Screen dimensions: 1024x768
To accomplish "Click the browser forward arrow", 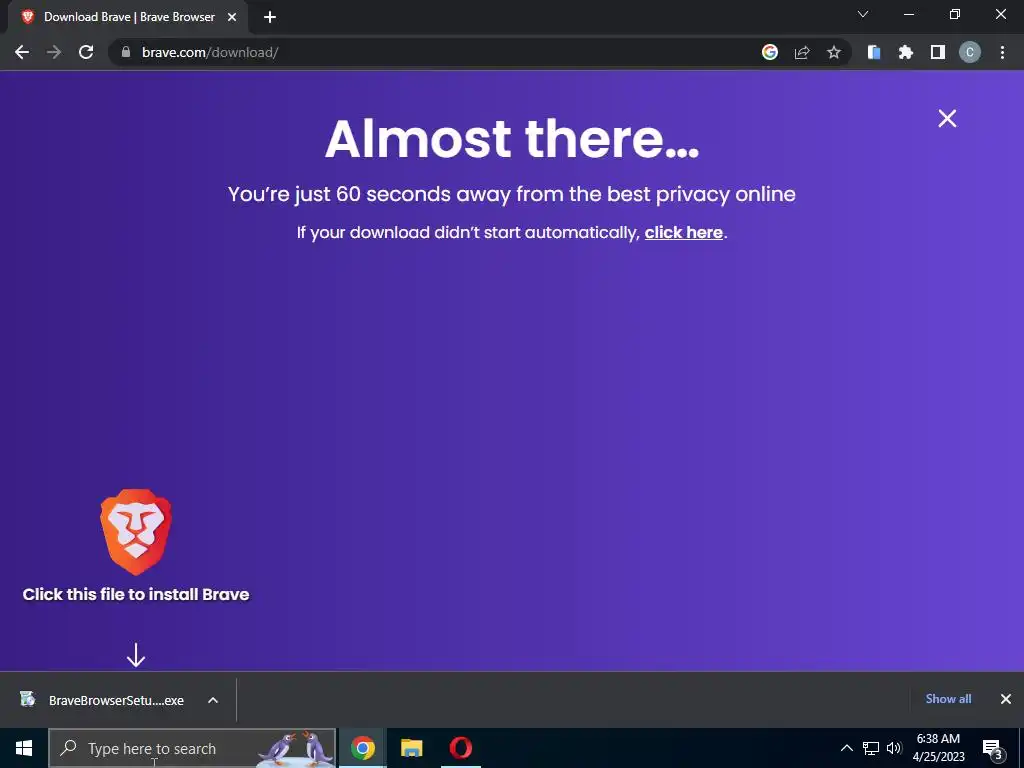I will (54, 52).
